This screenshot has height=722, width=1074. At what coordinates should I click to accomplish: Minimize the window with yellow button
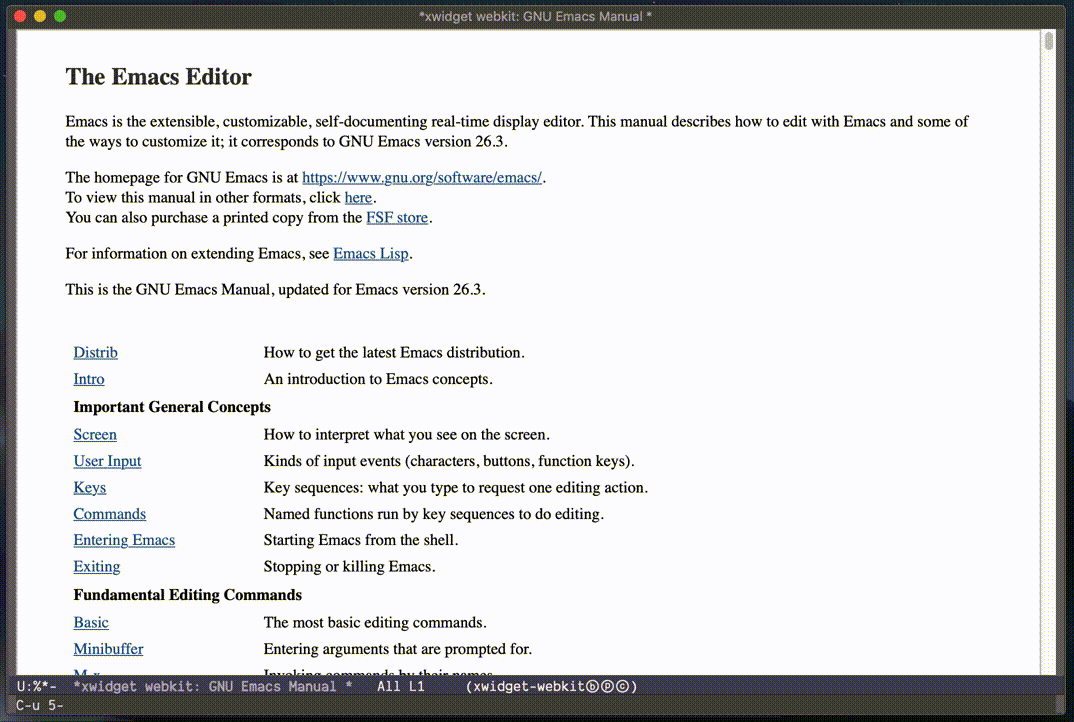click(40, 16)
